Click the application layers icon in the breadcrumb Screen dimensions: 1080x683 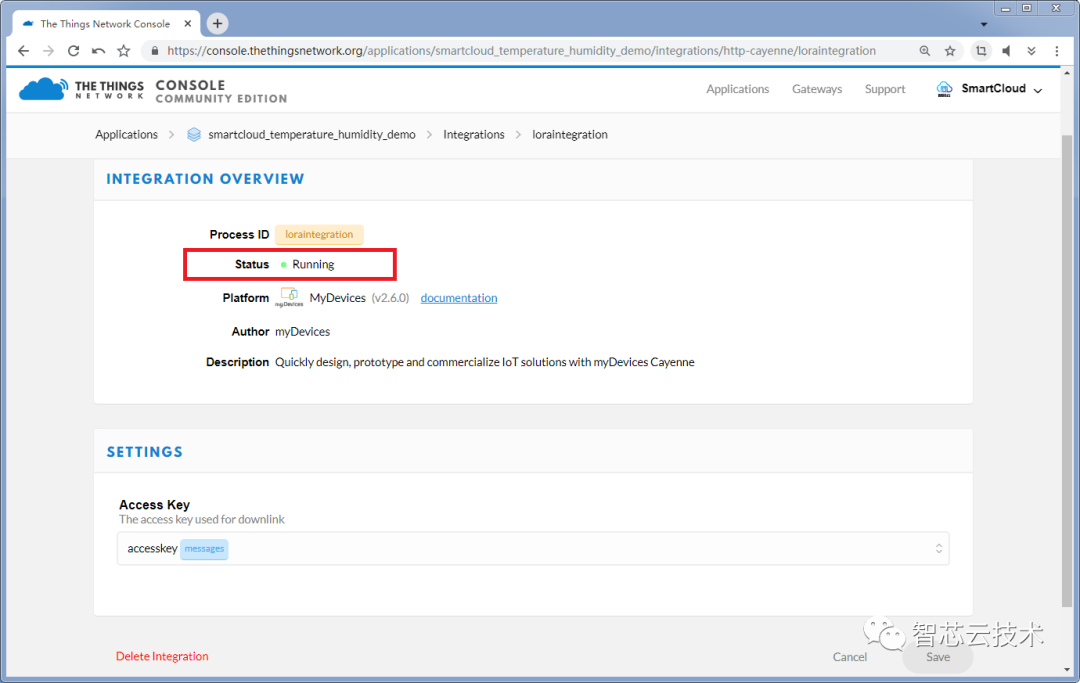point(194,134)
